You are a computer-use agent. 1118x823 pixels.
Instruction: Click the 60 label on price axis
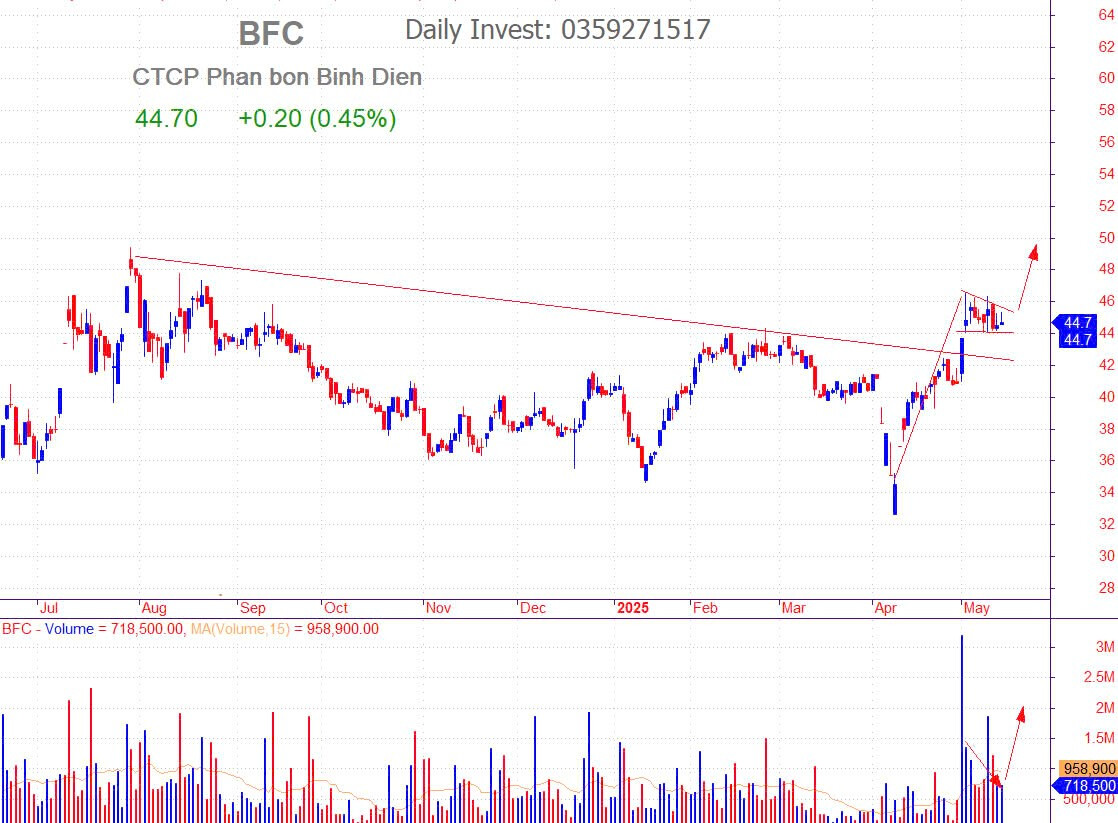click(x=1106, y=78)
